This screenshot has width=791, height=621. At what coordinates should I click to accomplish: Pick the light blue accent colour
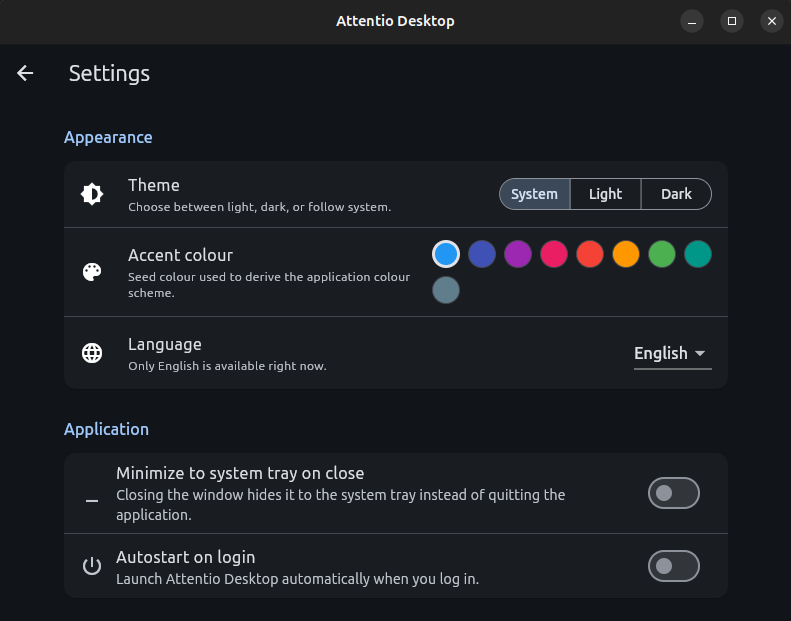tap(446, 254)
